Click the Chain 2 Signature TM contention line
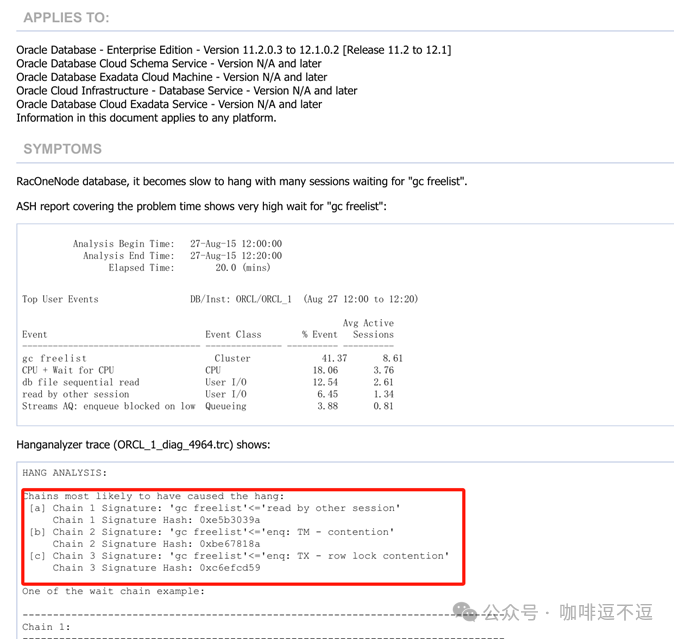Image resolution: width=674 pixels, height=639 pixels. 212,532
